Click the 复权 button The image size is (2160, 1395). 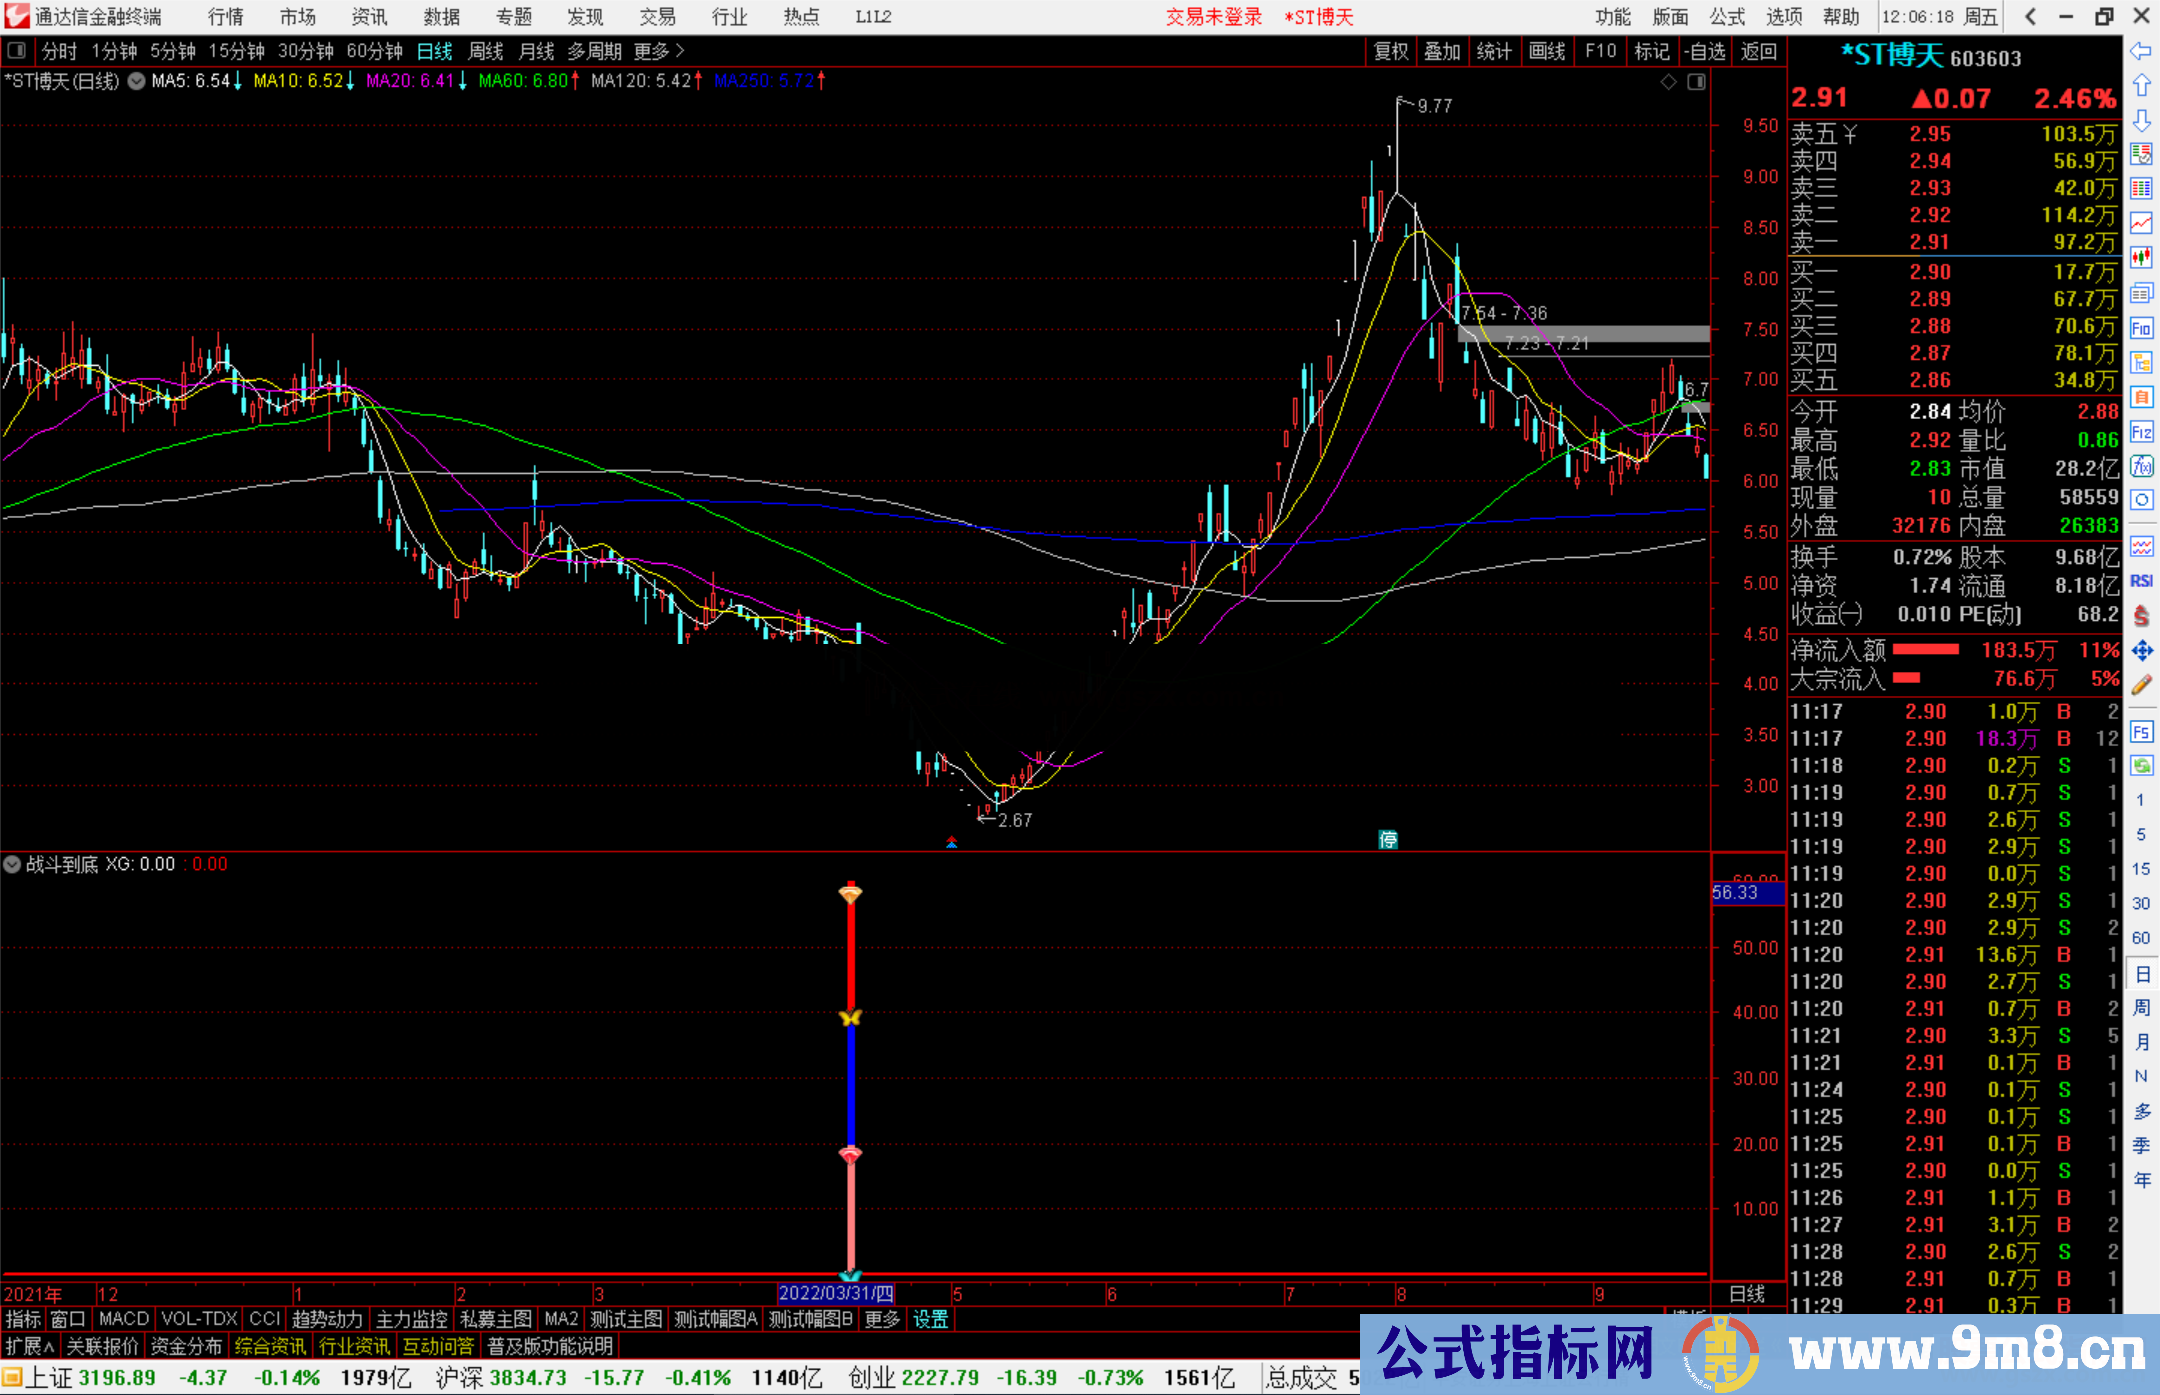(1391, 51)
